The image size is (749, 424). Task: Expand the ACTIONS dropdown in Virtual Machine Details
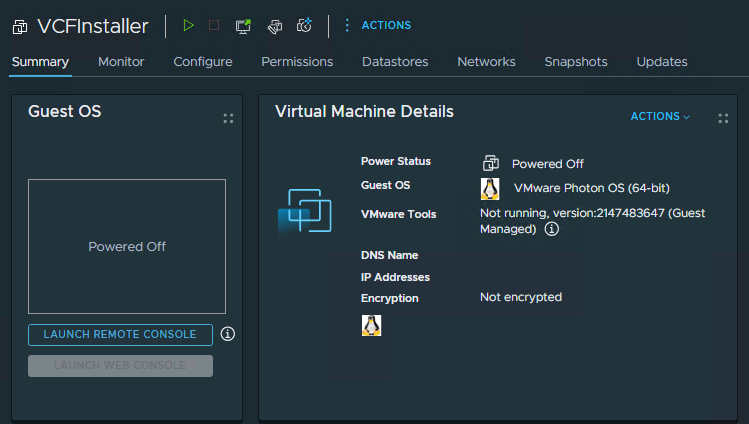[660, 117]
